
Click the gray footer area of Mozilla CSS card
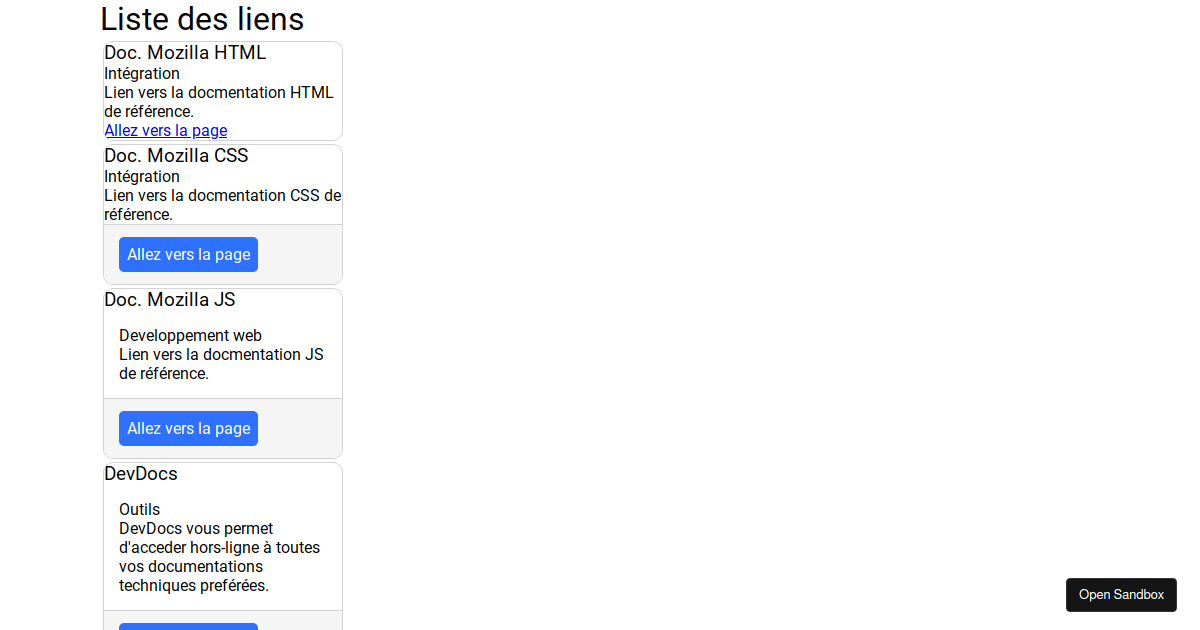coord(298,255)
